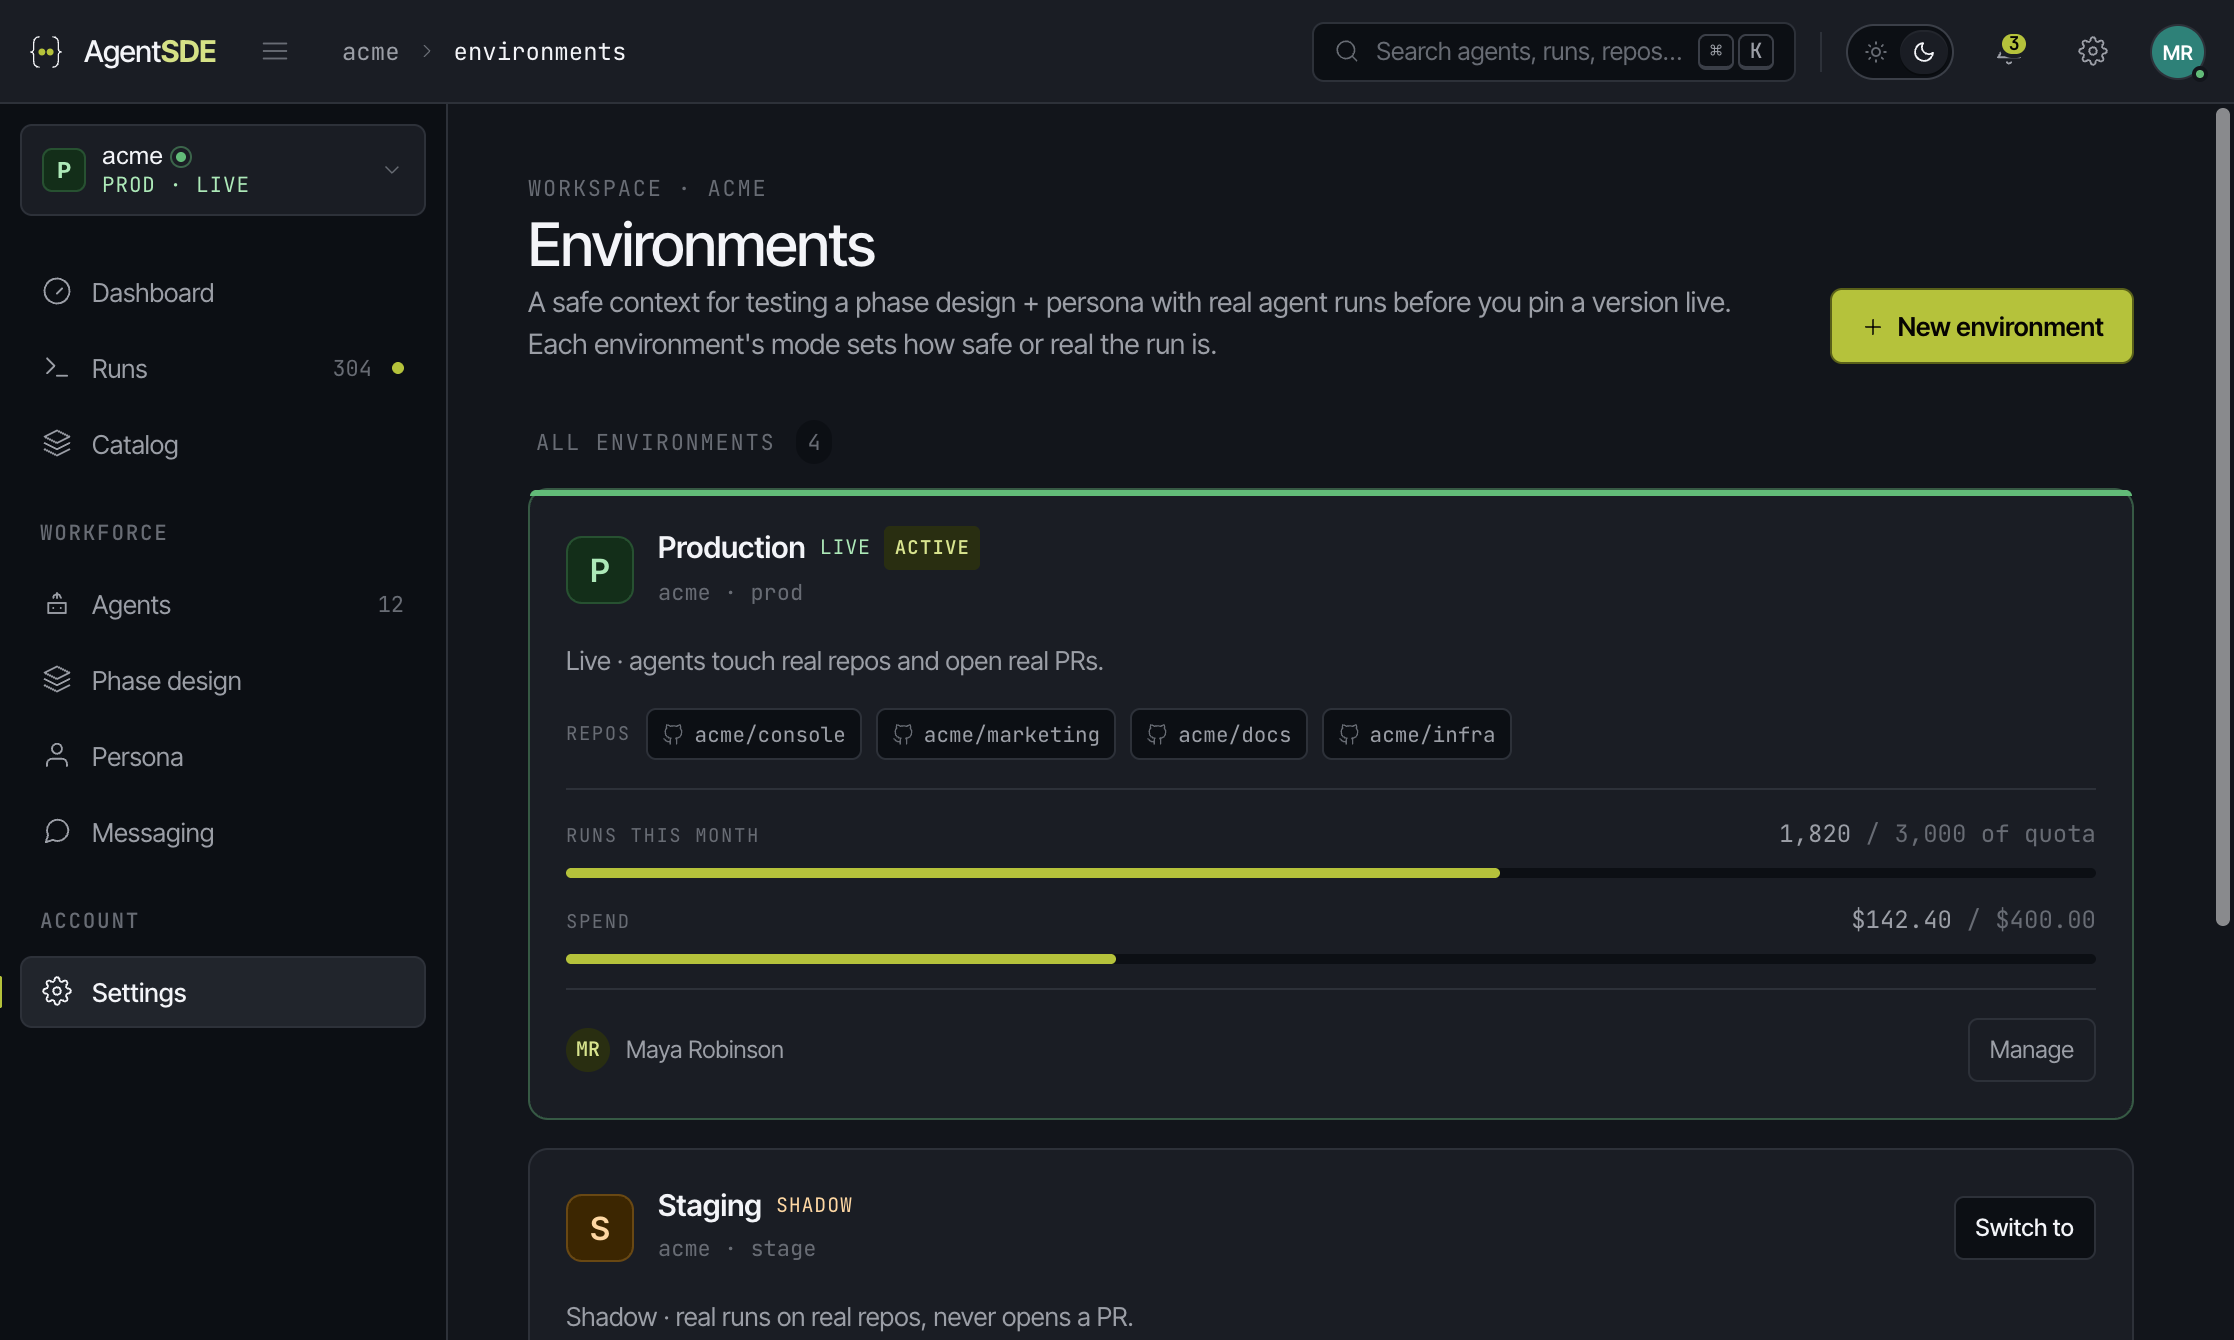Viewport: 2234px width, 1340px height.
Task: Click the New environment button
Action: coord(1981,326)
